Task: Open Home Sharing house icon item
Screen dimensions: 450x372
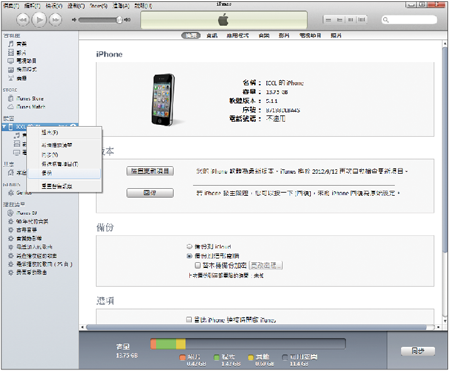Action: pos(17,173)
